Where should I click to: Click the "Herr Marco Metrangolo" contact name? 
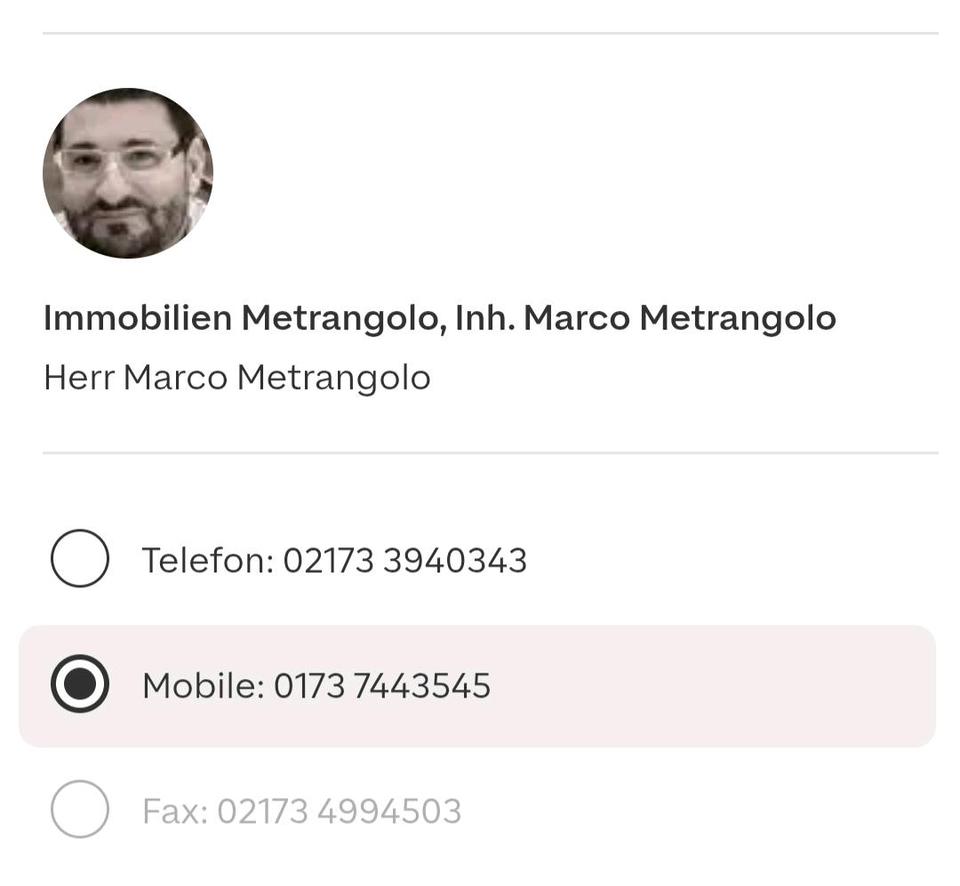tap(237, 378)
